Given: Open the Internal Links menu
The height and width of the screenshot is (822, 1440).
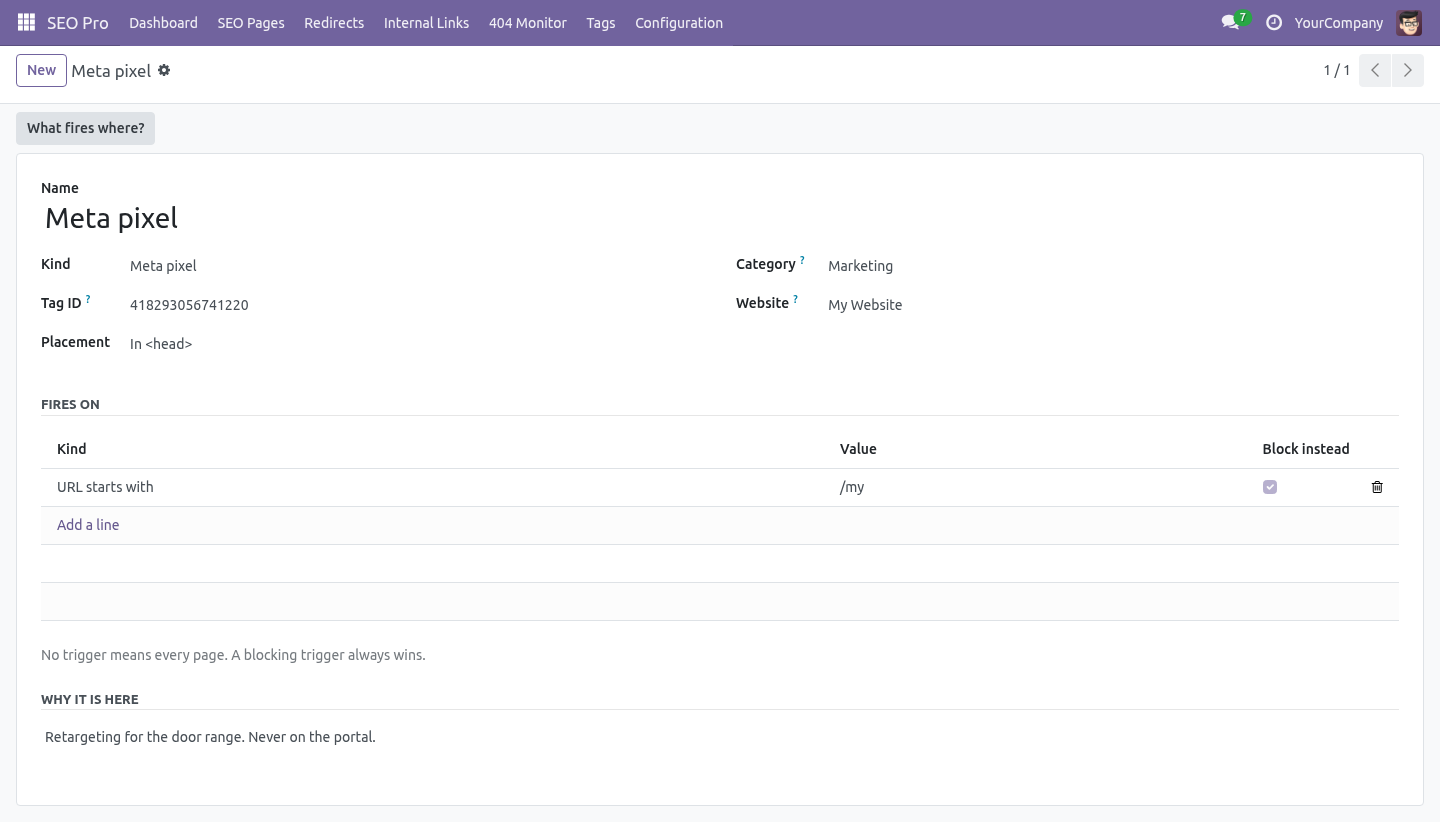Looking at the screenshot, I should [x=426, y=22].
